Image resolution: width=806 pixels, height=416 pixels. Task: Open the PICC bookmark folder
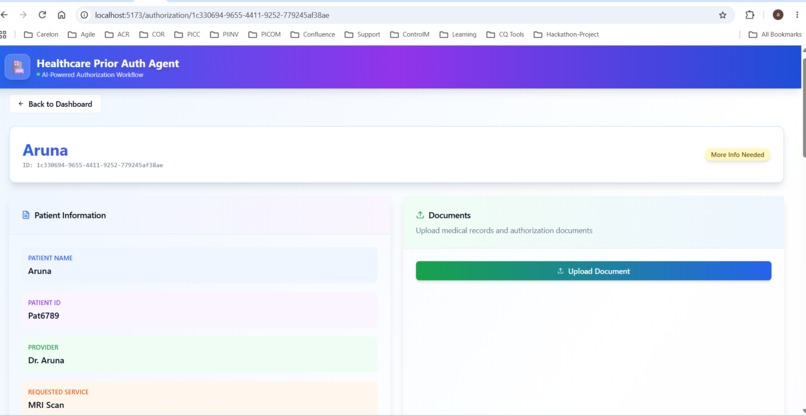point(187,34)
